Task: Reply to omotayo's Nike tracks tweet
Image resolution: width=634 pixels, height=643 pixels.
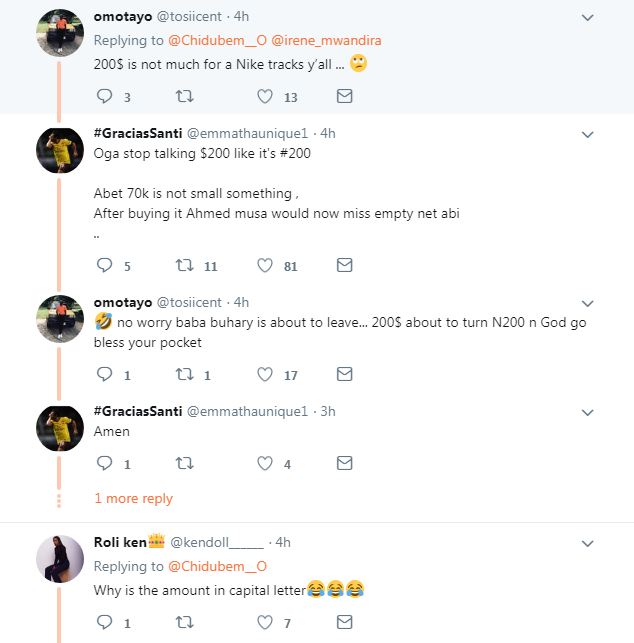Action: coord(105,97)
